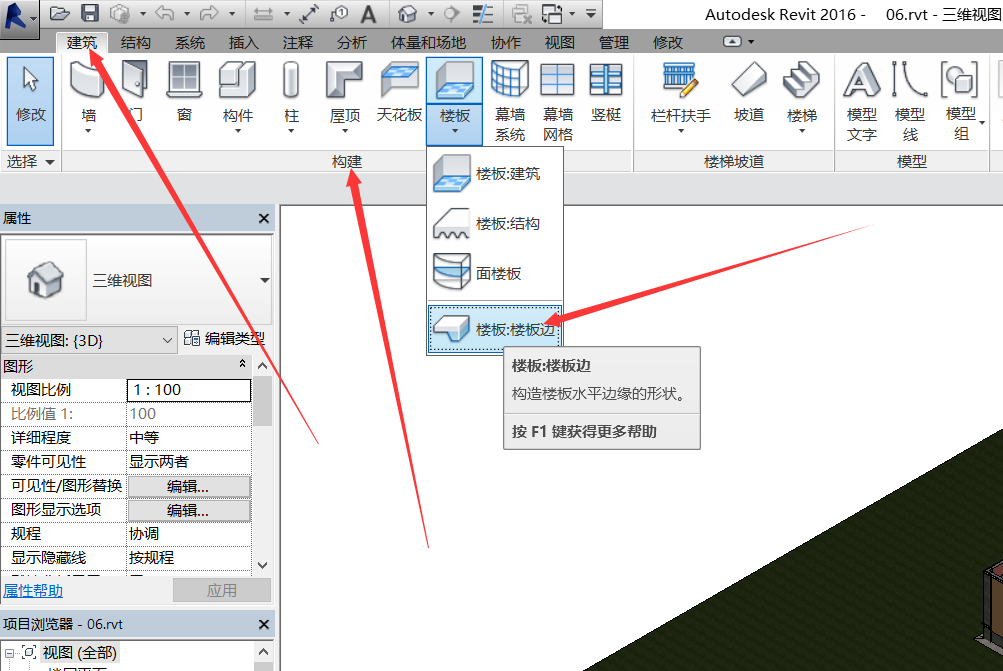Screen dimensions: 1003x671
Task: Collapse the 图形 properties section
Action: (243, 366)
